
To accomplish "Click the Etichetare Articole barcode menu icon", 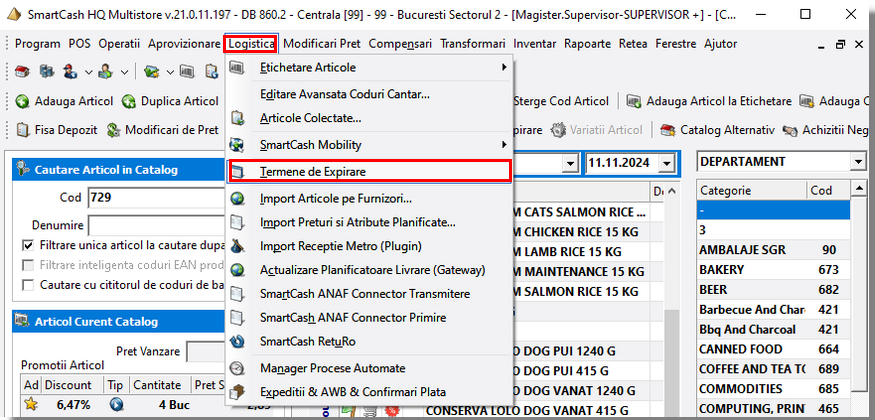I will 237,67.
